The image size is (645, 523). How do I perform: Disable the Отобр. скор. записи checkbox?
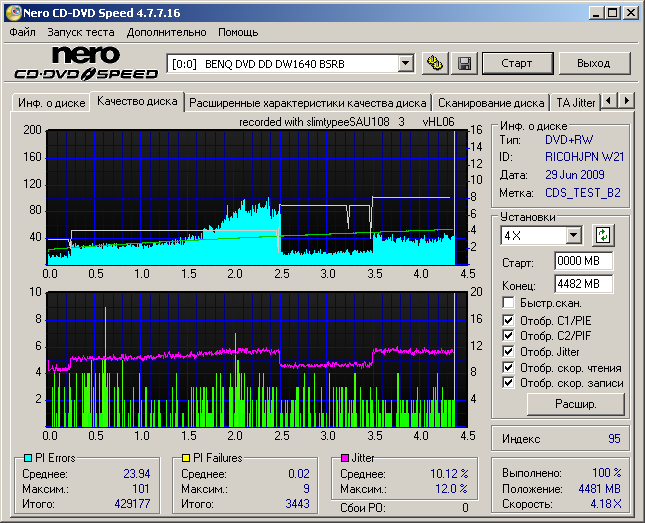509,382
